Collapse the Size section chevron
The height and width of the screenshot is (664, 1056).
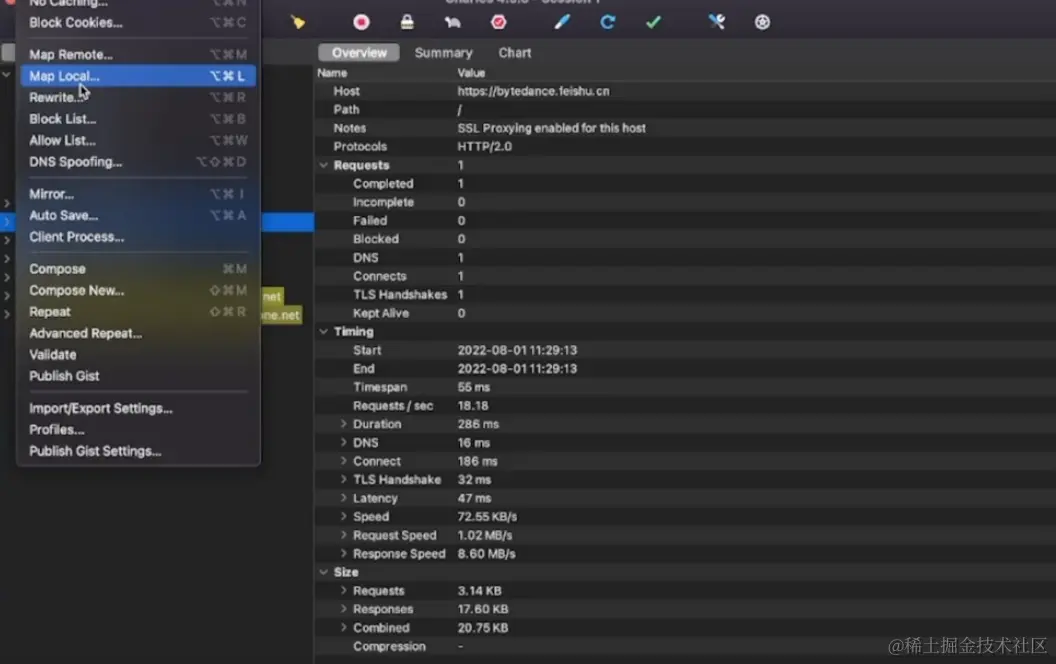(x=323, y=572)
